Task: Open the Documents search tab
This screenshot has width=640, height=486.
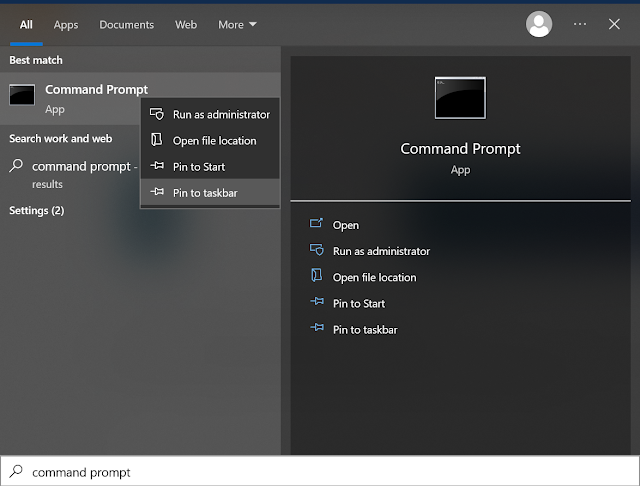Action: pos(127,25)
